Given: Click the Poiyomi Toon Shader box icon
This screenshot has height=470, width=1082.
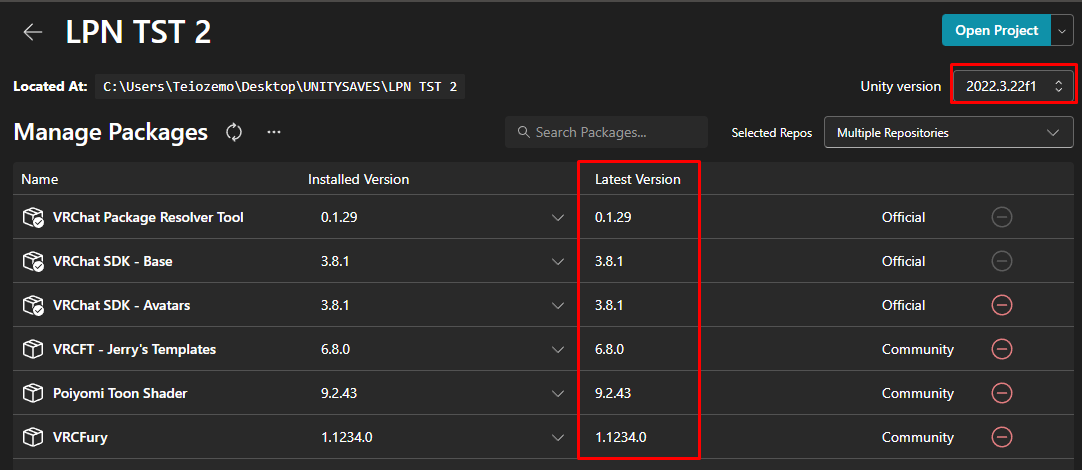Looking at the screenshot, I should (32, 393).
